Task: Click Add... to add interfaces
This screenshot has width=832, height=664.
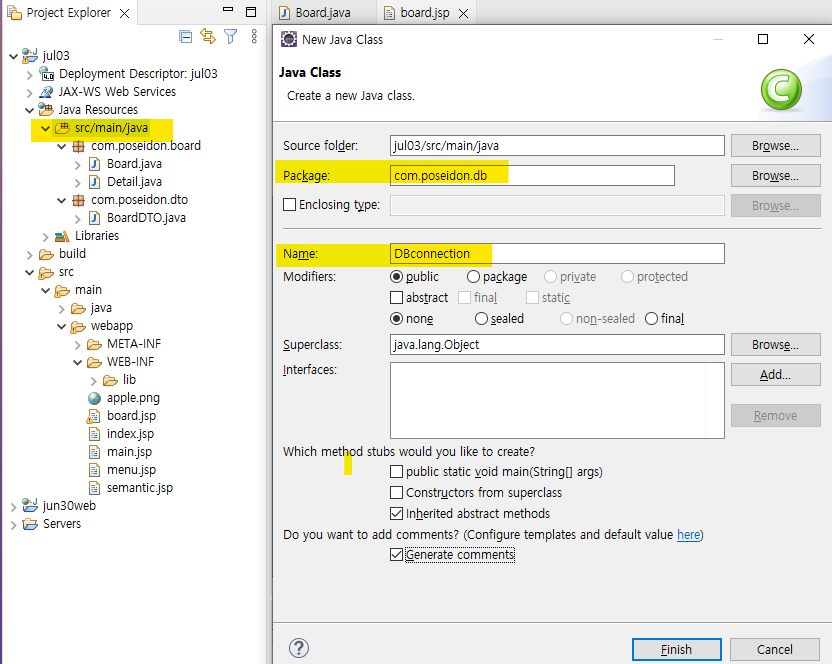Action: pyautogui.click(x=775, y=375)
